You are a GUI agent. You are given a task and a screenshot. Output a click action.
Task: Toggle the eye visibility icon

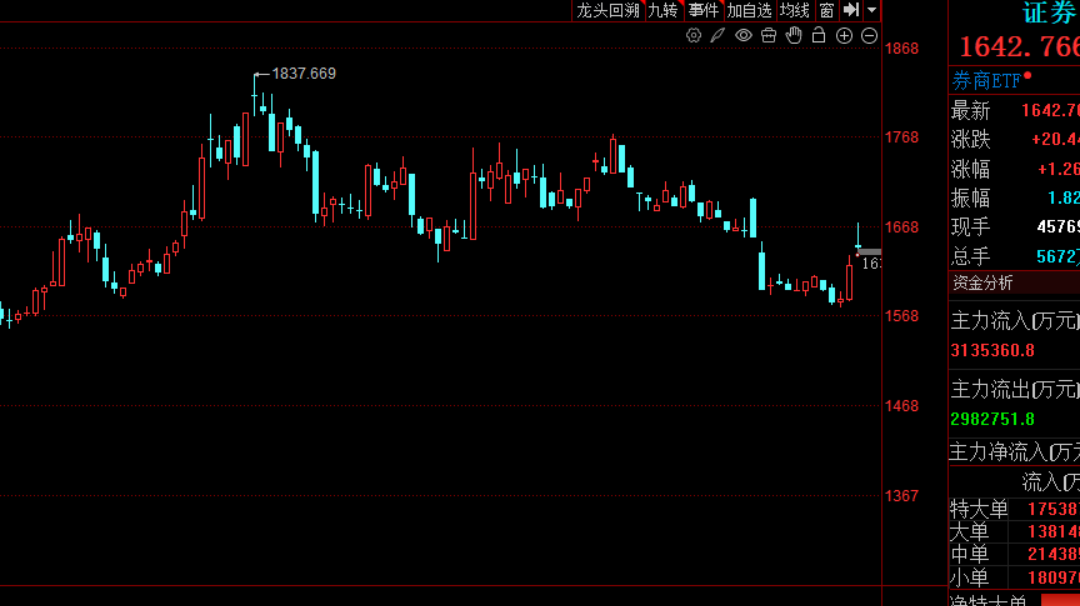743,36
